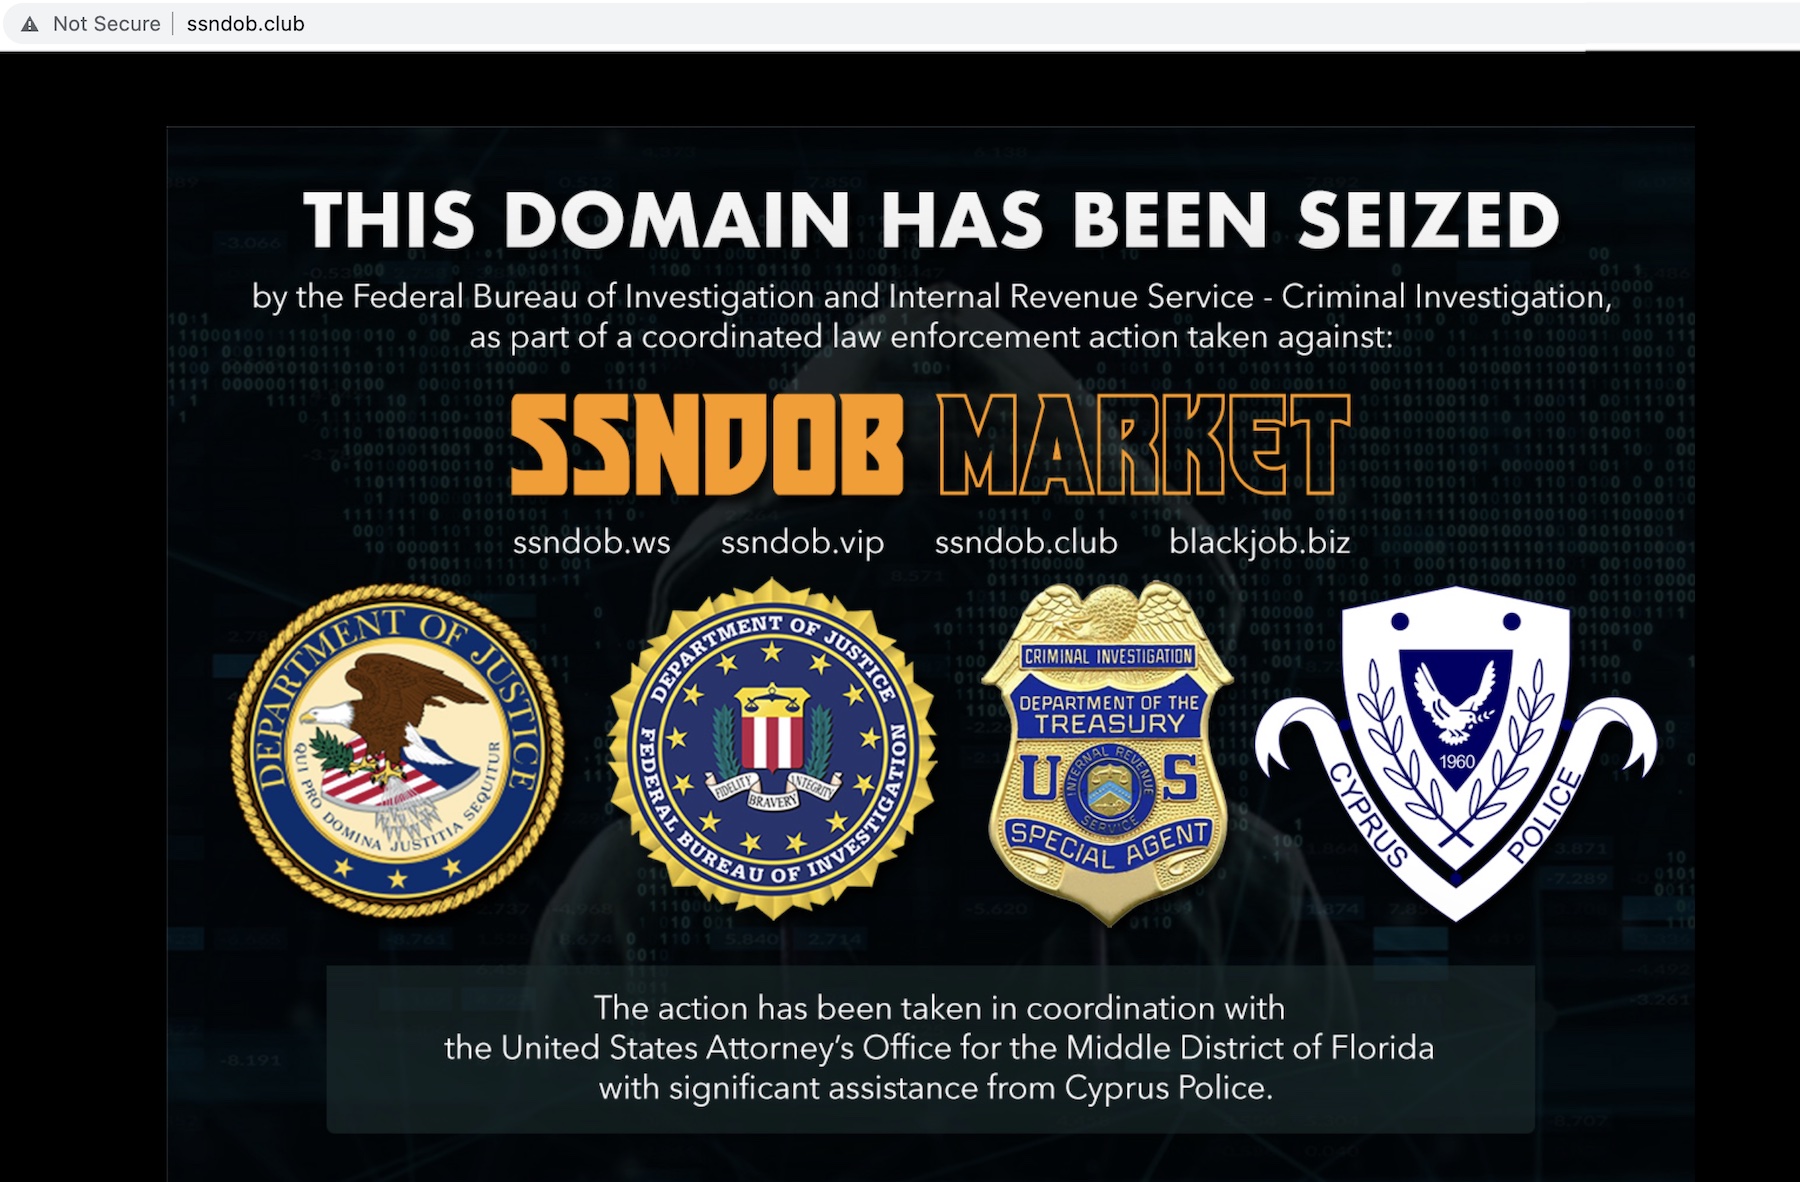This screenshot has width=1800, height=1182.
Task: Click the ssndob.vip domain text
Action: click(802, 542)
